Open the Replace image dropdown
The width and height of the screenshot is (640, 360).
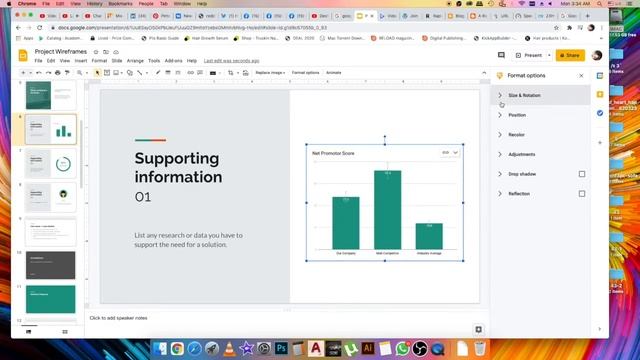coord(270,73)
